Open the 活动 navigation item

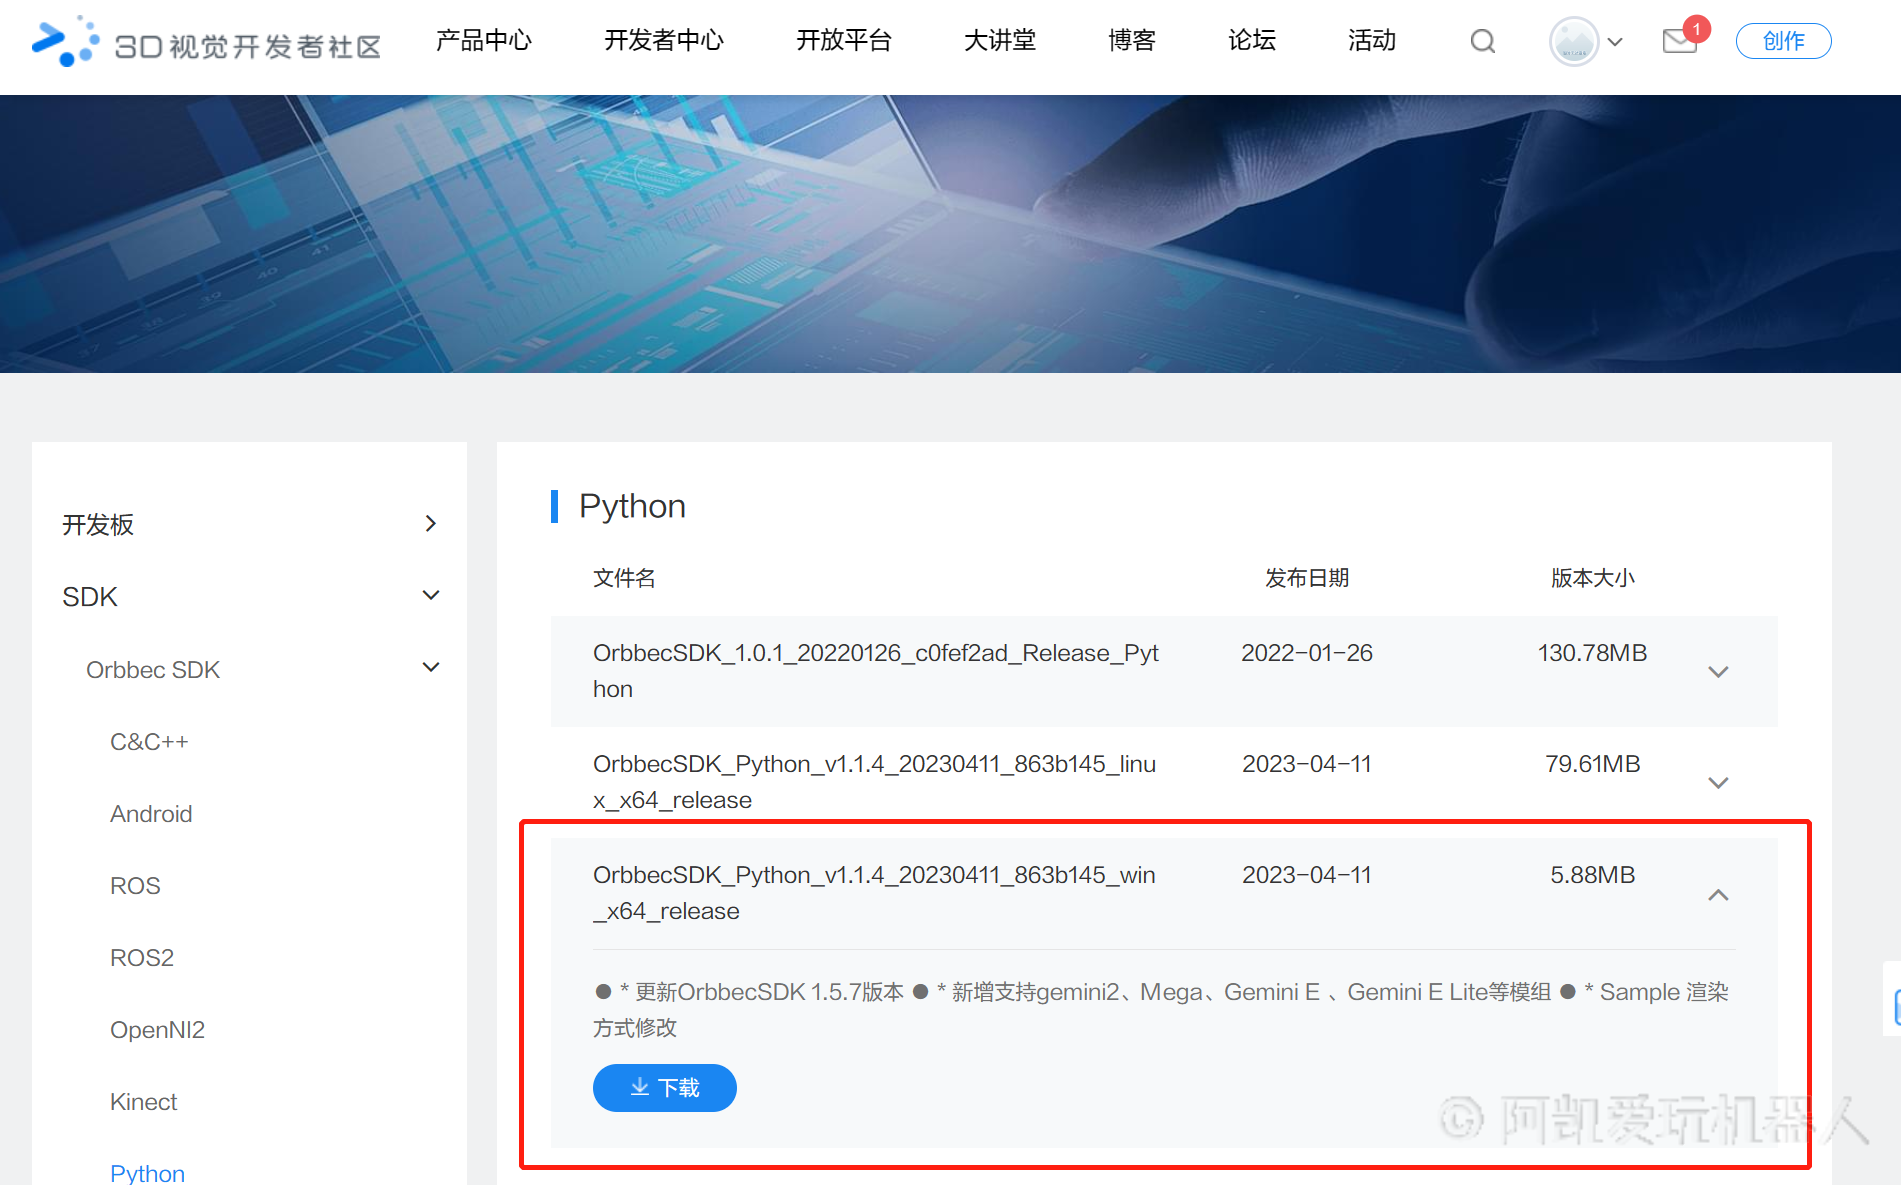[x=1372, y=40]
